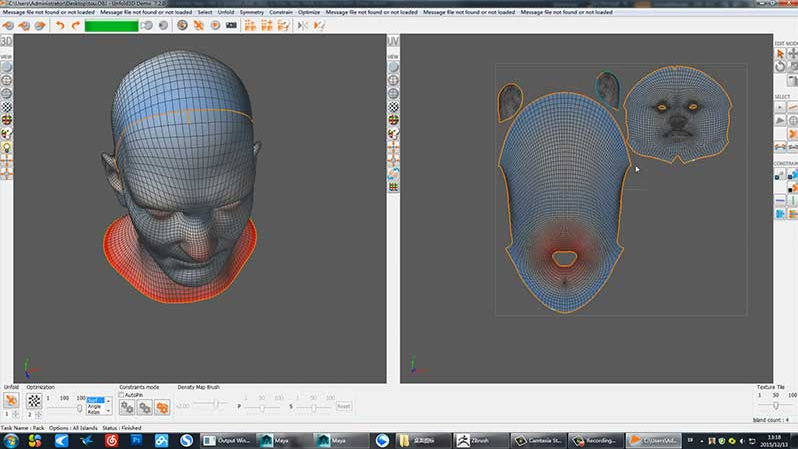Click the green progress bar in toolbar
The height and width of the screenshot is (449, 798).
pyautogui.click(x=111, y=25)
